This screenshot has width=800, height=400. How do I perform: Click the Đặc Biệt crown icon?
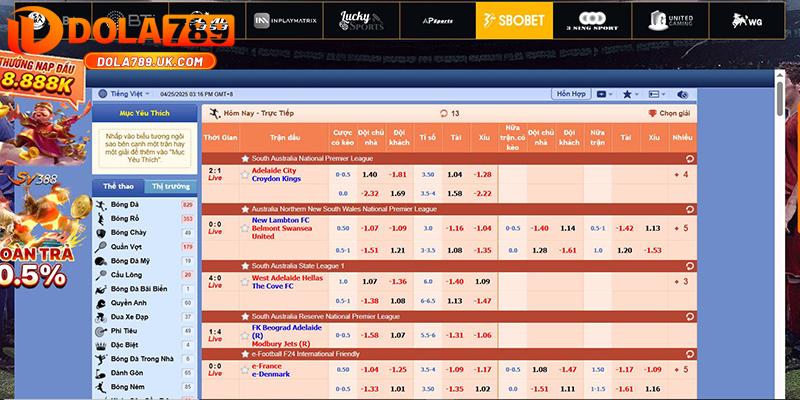tap(101, 345)
